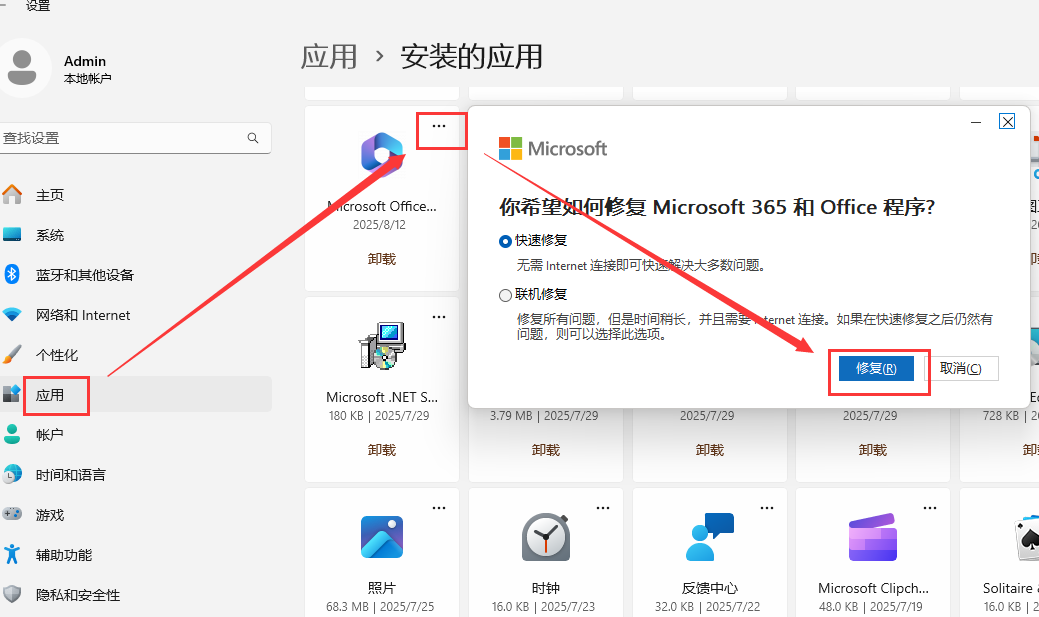Open more options menu for 照片
1039x617 pixels.
439,508
